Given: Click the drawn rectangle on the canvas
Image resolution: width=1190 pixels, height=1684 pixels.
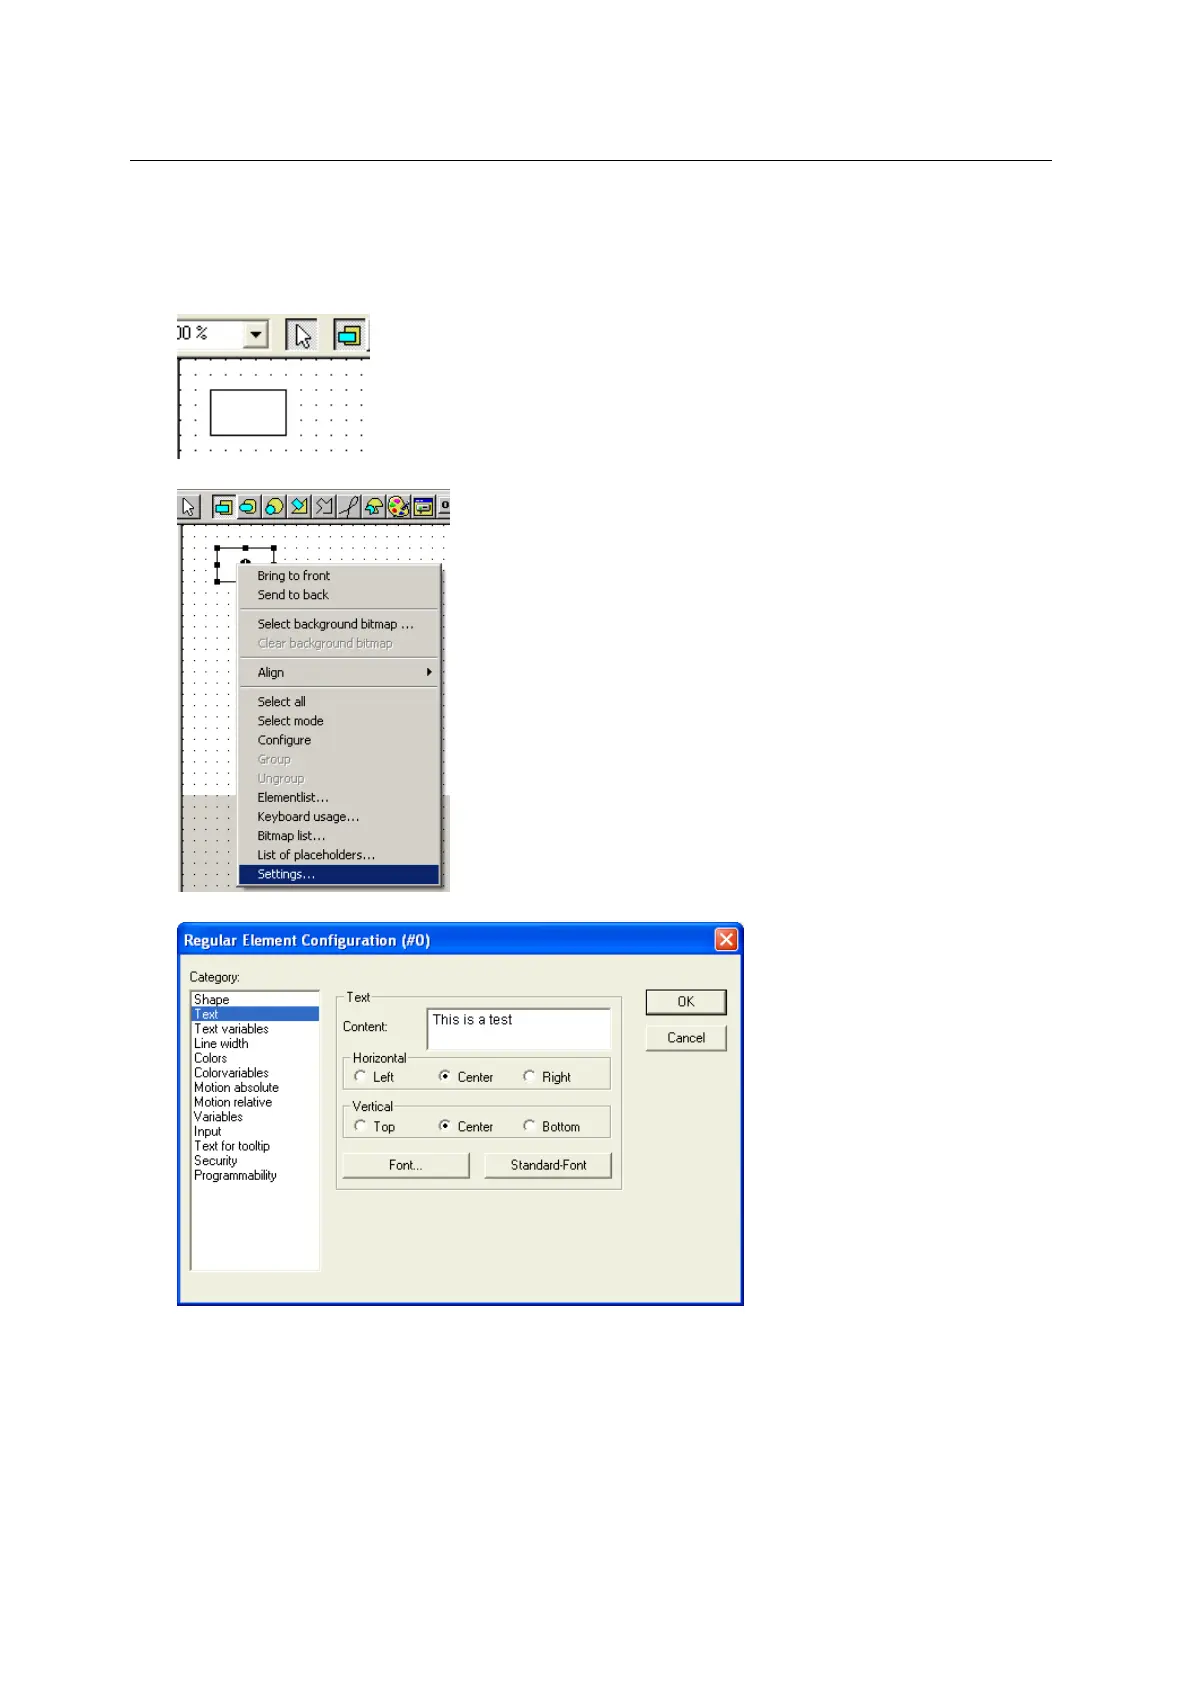Looking at the screenshot, I should point(248,413).
